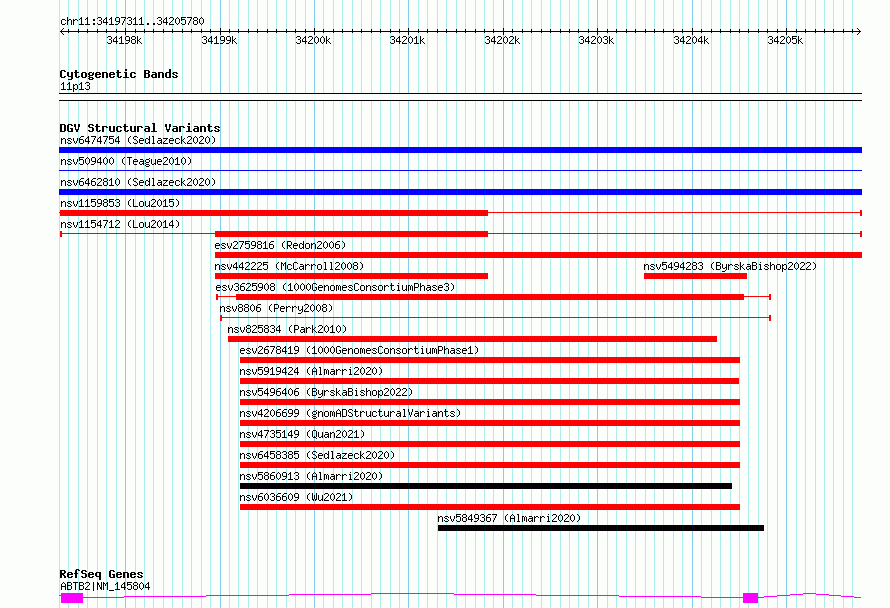Screen dimensions: 890x608
Task: Click the nsv1159853 (Lou2015) label
Action: (120, 203)
